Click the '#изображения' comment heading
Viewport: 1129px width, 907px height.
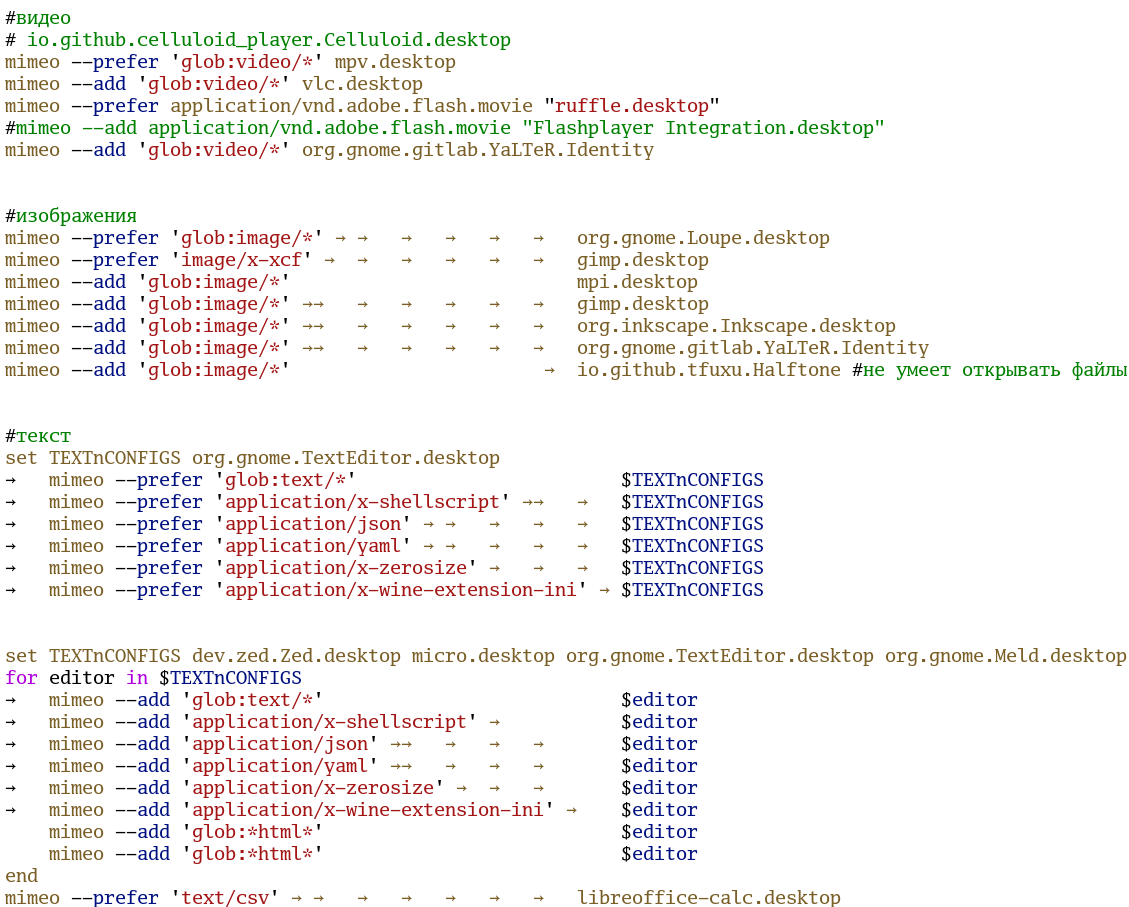point(71,216)
